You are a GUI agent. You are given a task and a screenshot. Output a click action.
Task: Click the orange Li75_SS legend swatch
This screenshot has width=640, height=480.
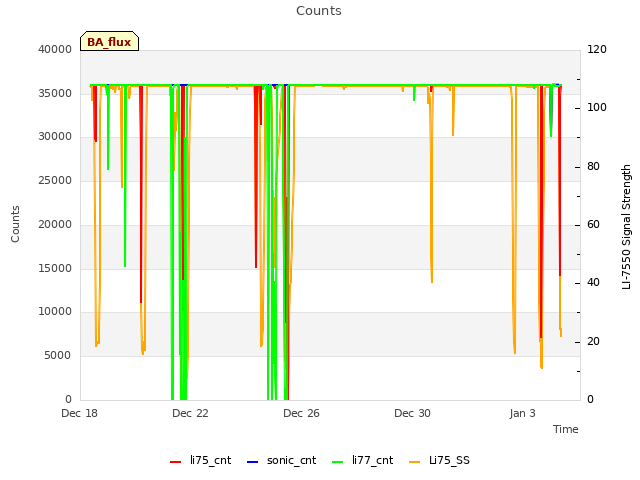pos(414,462)
